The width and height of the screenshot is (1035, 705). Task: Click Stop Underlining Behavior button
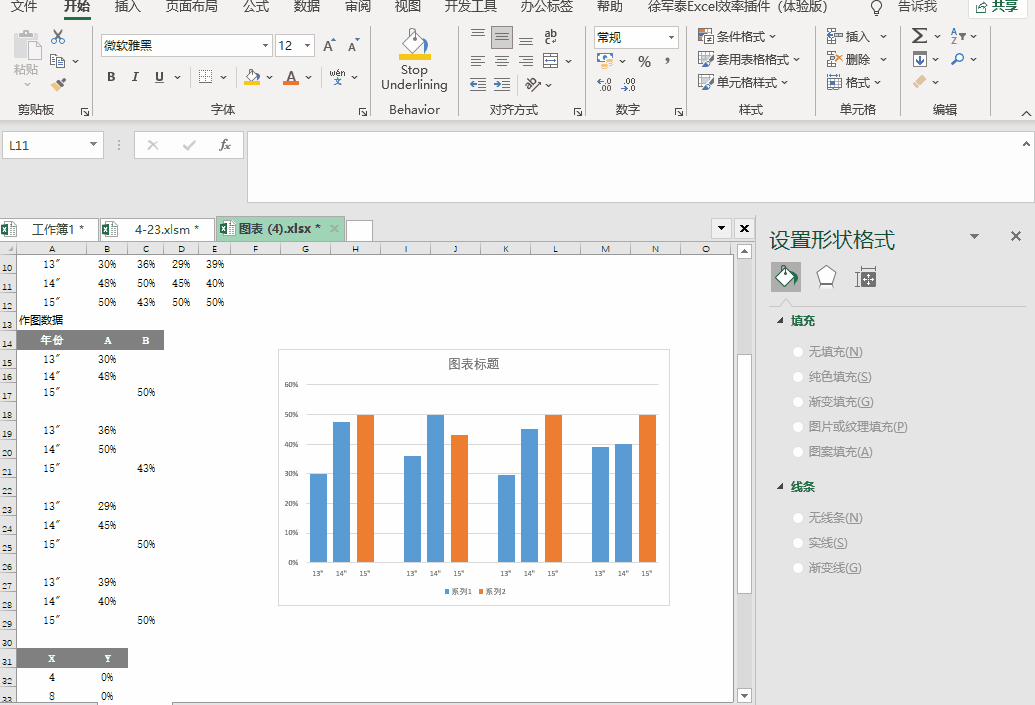(415, 60)
